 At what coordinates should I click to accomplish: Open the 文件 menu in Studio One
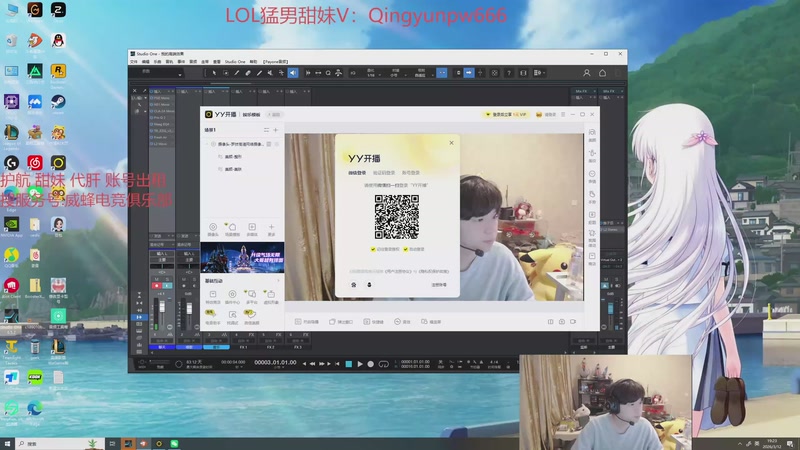click(134, 62)
